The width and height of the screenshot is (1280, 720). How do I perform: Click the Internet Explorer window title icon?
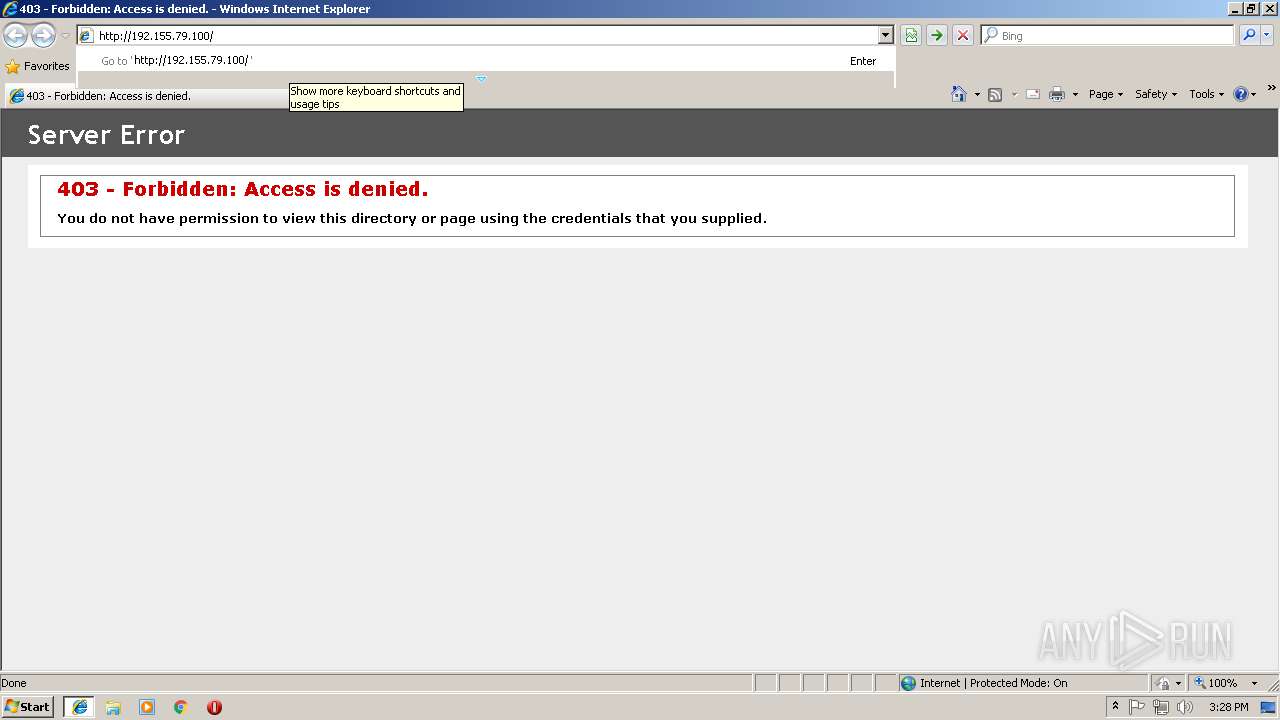(x=9, y=9)
